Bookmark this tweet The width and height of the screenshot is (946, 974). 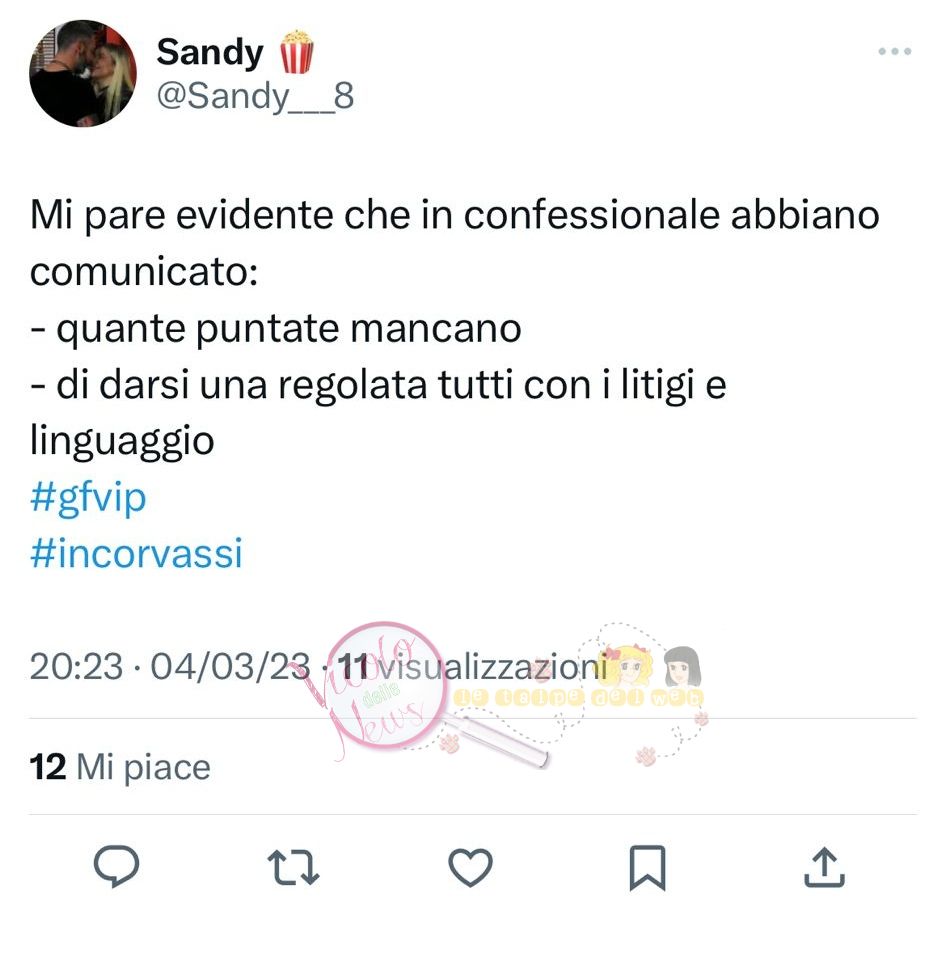[x=647, y=867]
